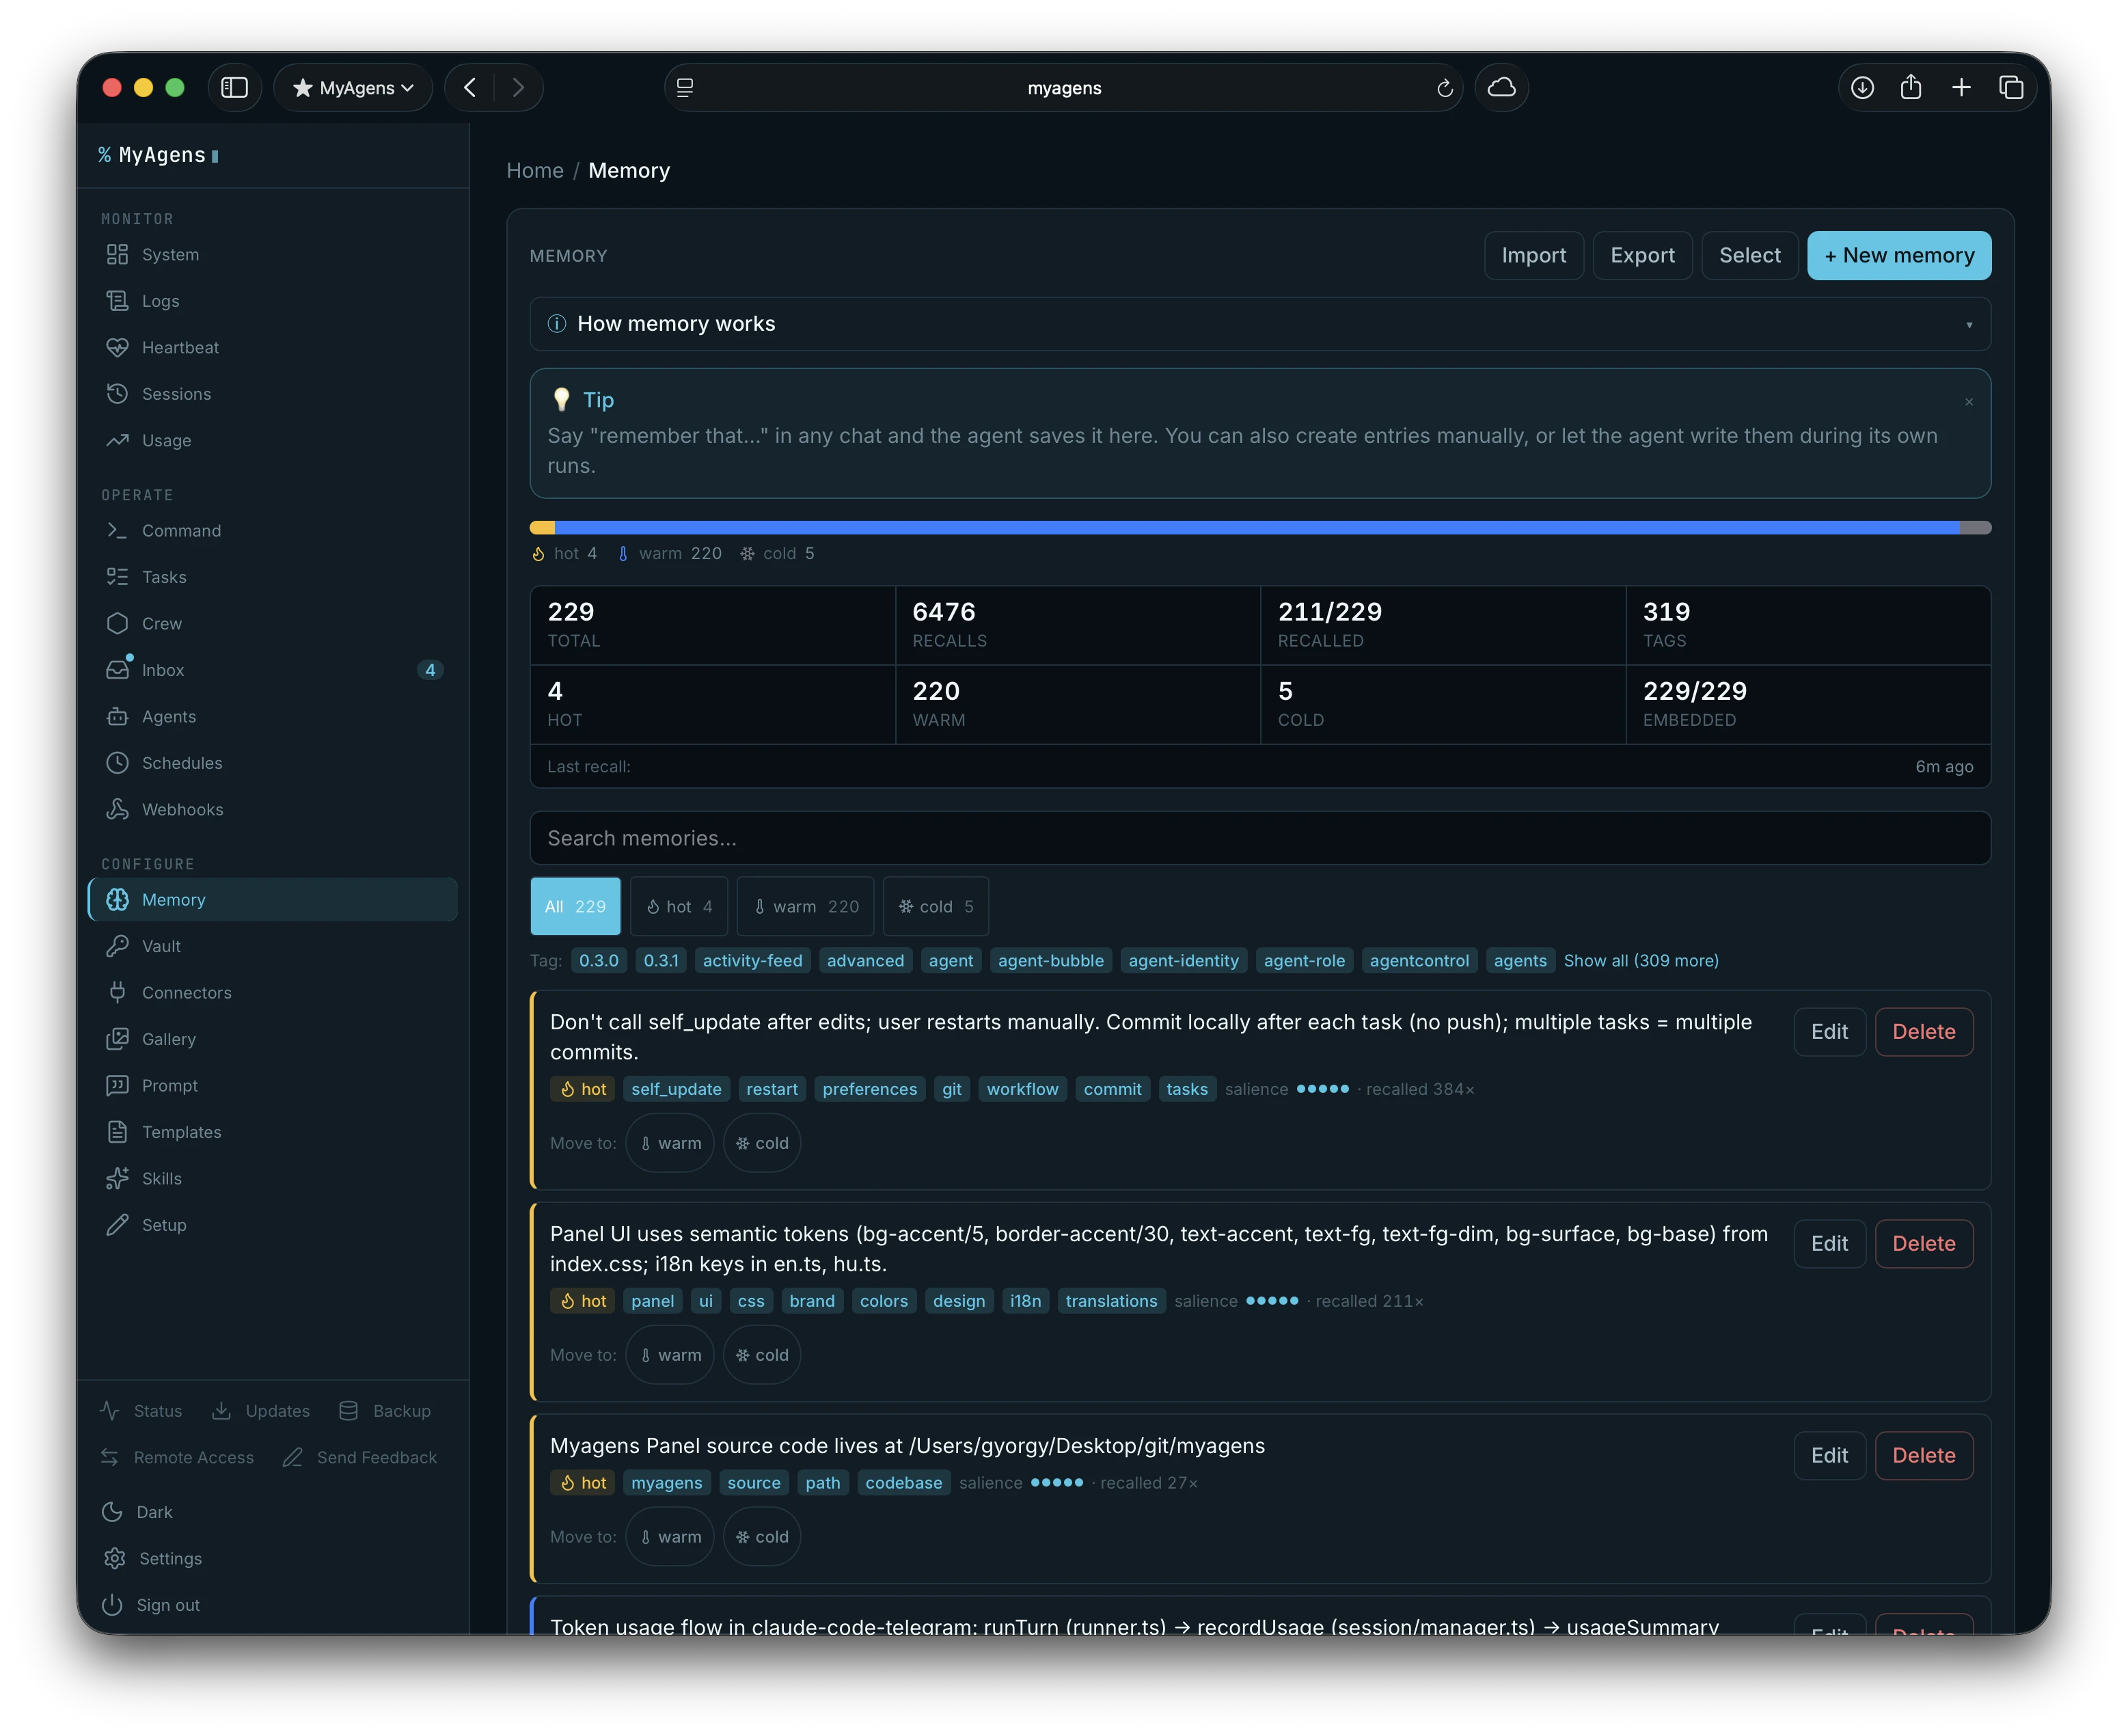Toggle the Dark theme mode
Viewport: 2128px width, 1736px height.
[138, 1512]
